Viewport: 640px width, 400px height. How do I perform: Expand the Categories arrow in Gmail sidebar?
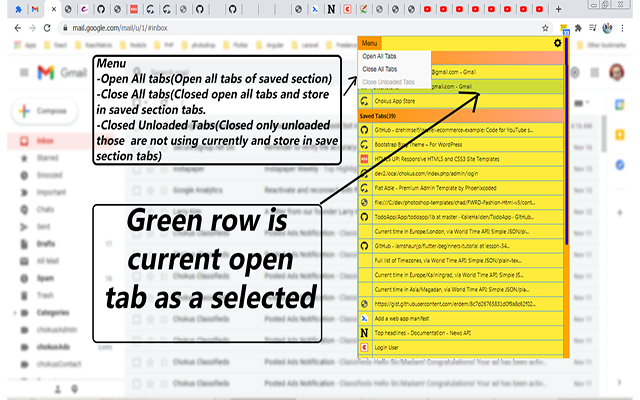[x=15, y=313]
